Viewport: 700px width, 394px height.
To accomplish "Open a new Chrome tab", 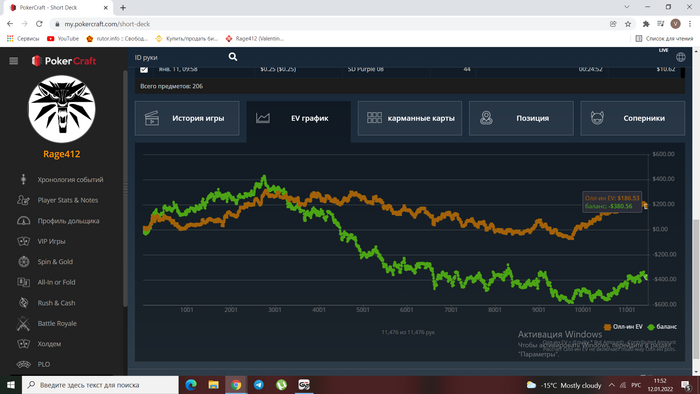I will tap(123, 8).
